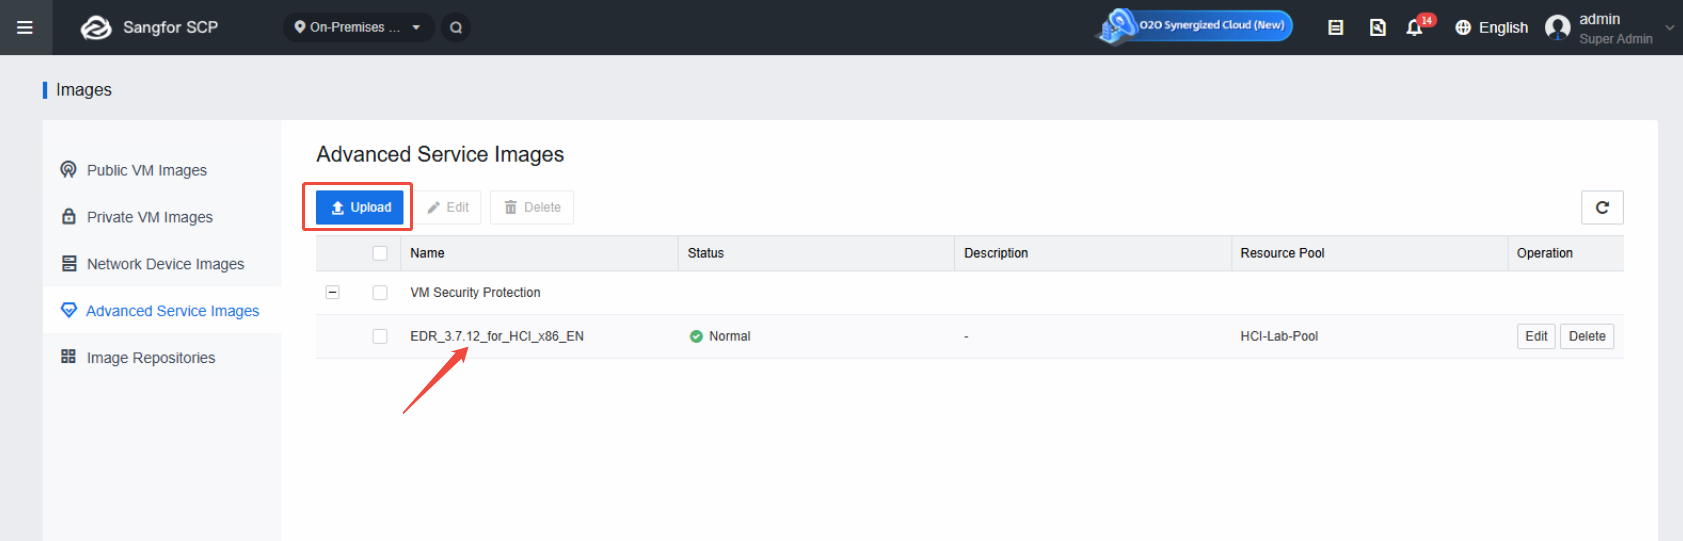Click the Private VM Images lock icon
1683x541 pixels.
69,216
